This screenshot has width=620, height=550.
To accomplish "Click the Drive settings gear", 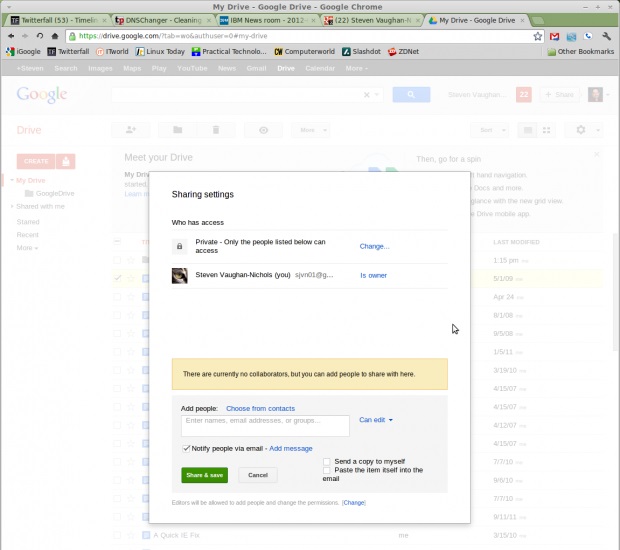I will tap(580, 130).
